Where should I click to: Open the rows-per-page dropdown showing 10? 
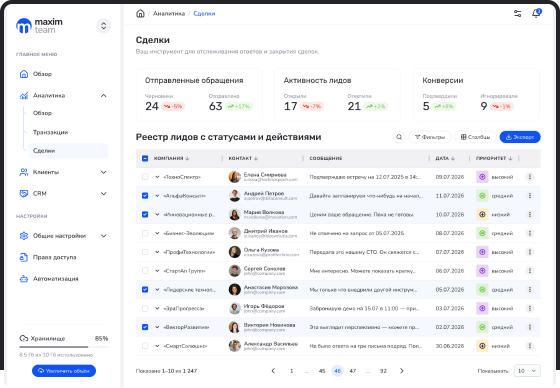pyautogui.click(x=527, y=371)
